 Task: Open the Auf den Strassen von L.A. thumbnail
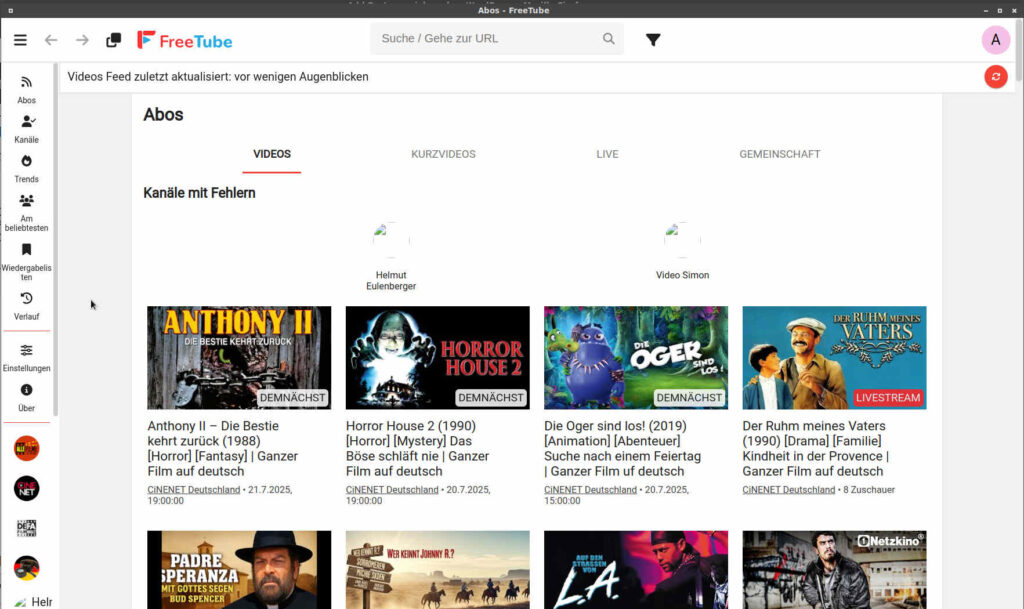pos(636,570)
